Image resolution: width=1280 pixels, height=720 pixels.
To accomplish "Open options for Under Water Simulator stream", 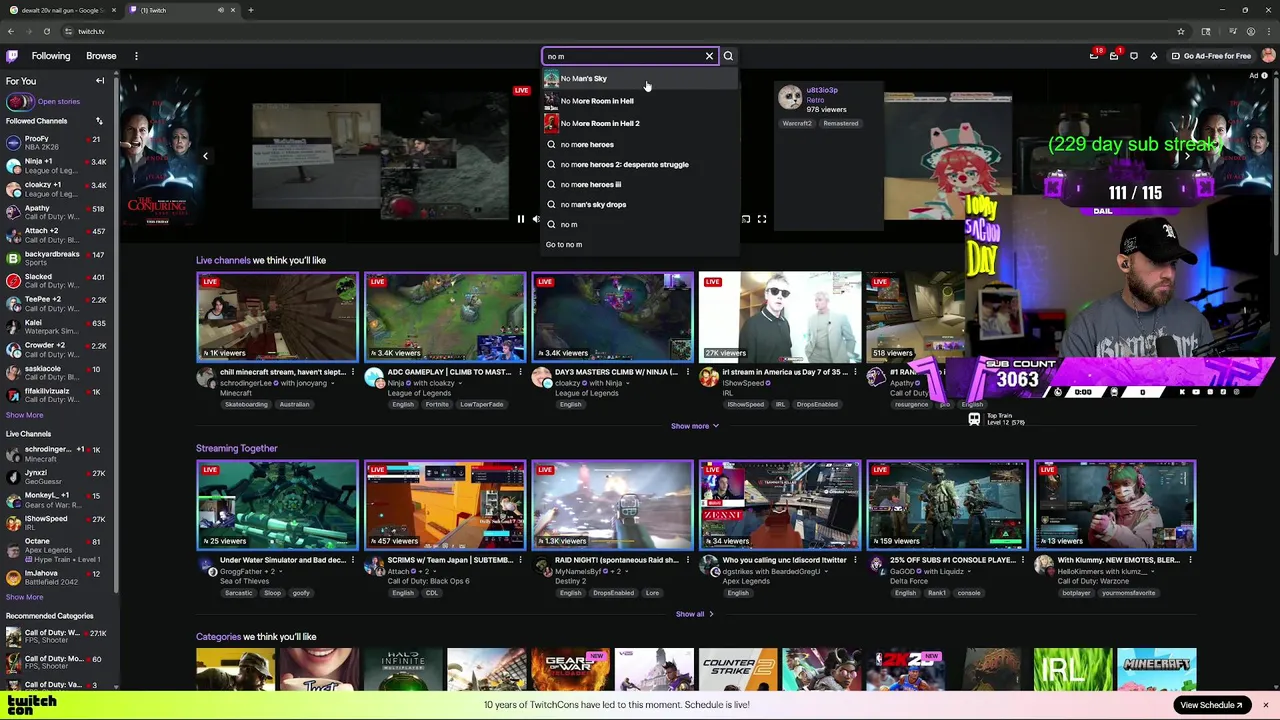I will tap(352, 560).
